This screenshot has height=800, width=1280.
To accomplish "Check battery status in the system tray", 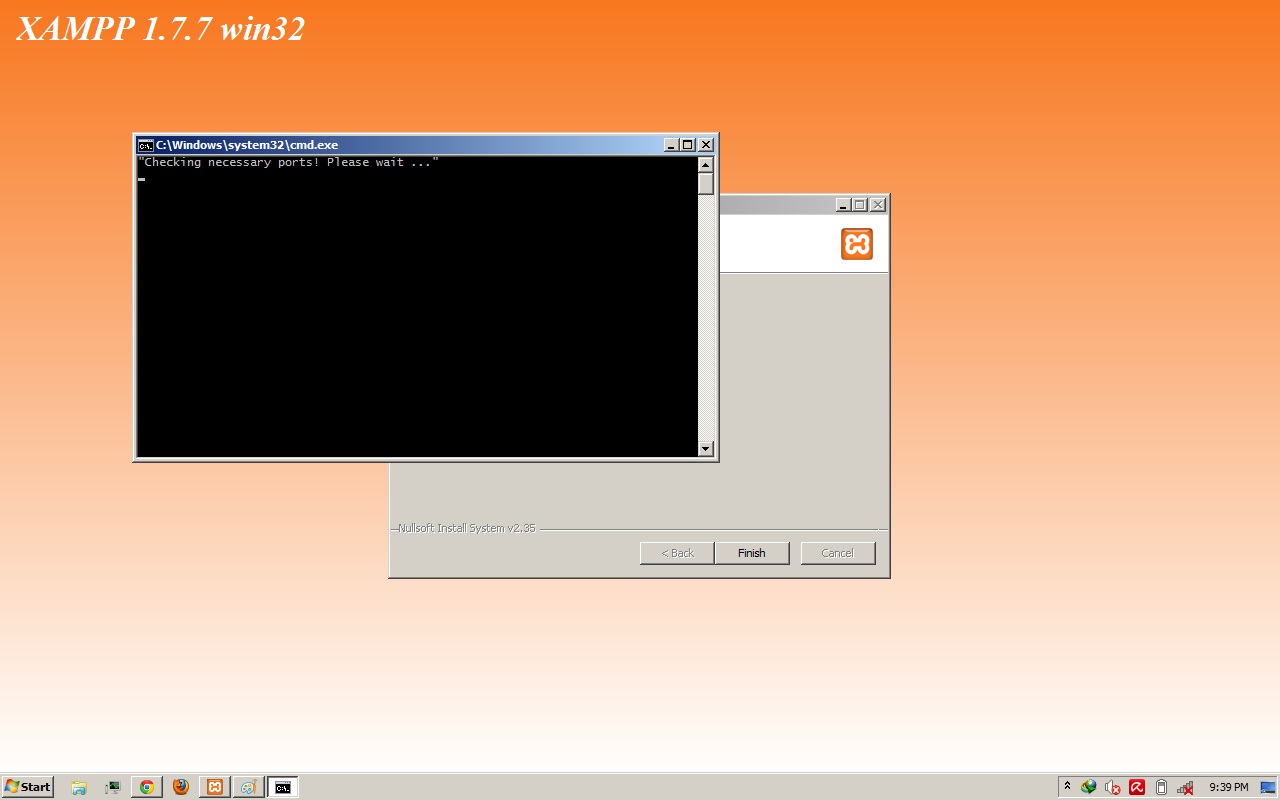I will click(1160, 787).
